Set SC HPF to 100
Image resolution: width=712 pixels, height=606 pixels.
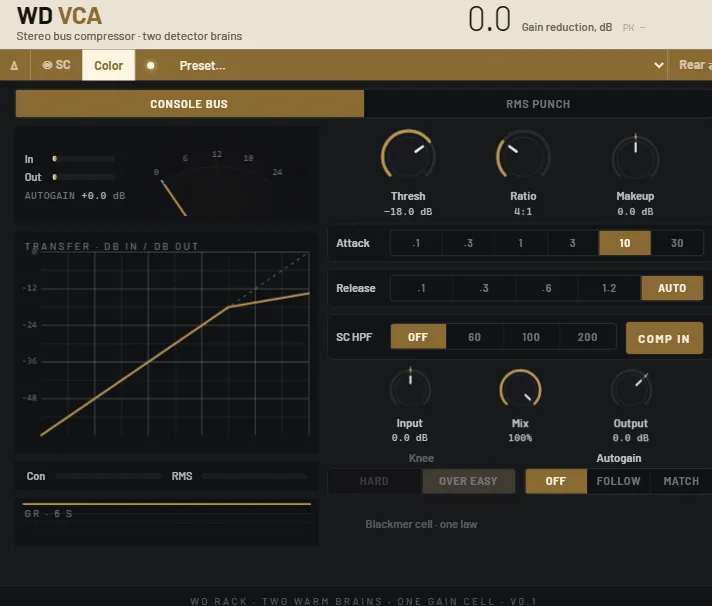[x=531, y=337]
